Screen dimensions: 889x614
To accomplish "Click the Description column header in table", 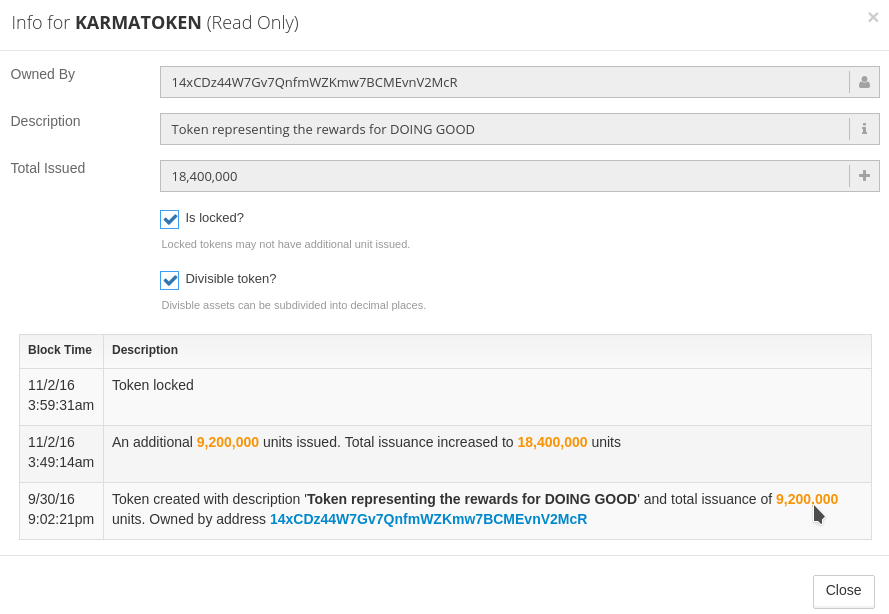I will 145,350.
